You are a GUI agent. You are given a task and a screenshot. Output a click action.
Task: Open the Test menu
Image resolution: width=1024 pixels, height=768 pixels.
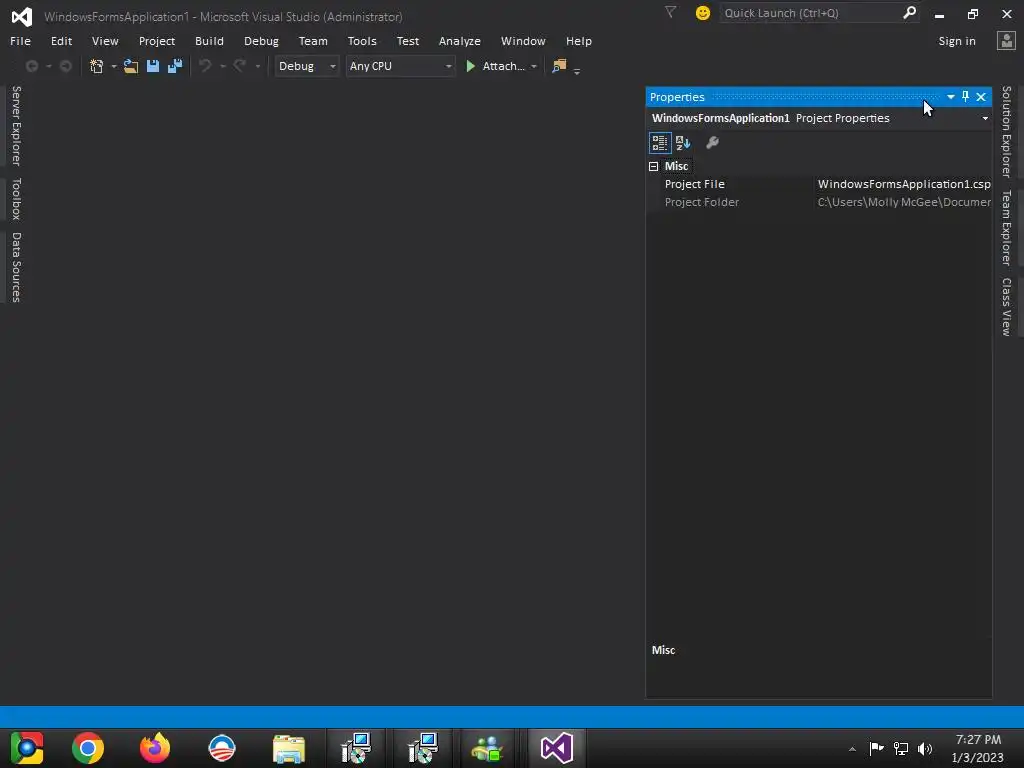408,40
